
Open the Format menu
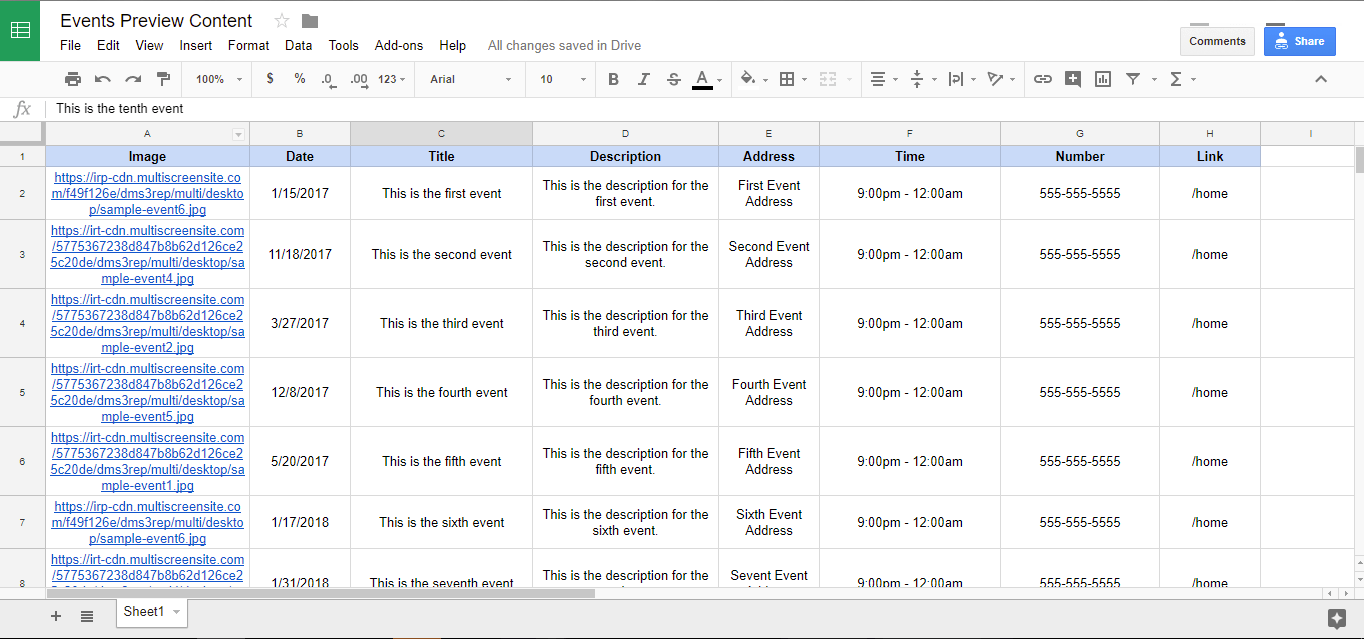point(248,45)
